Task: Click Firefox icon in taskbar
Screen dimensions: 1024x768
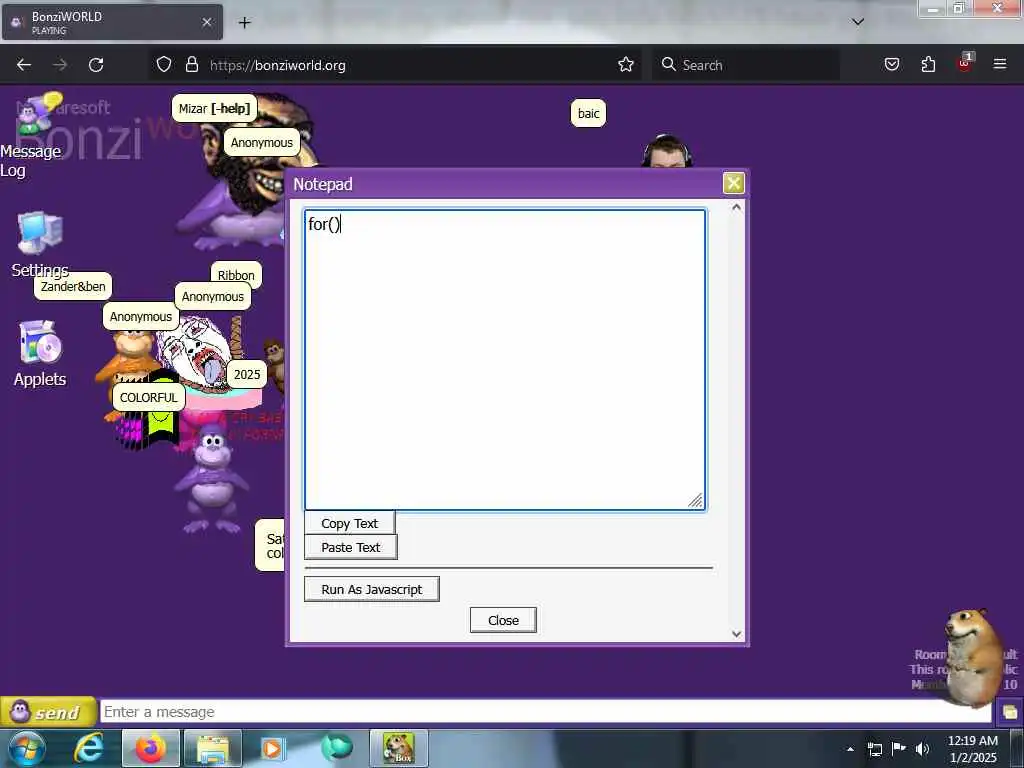Action: tap(150, 749)
